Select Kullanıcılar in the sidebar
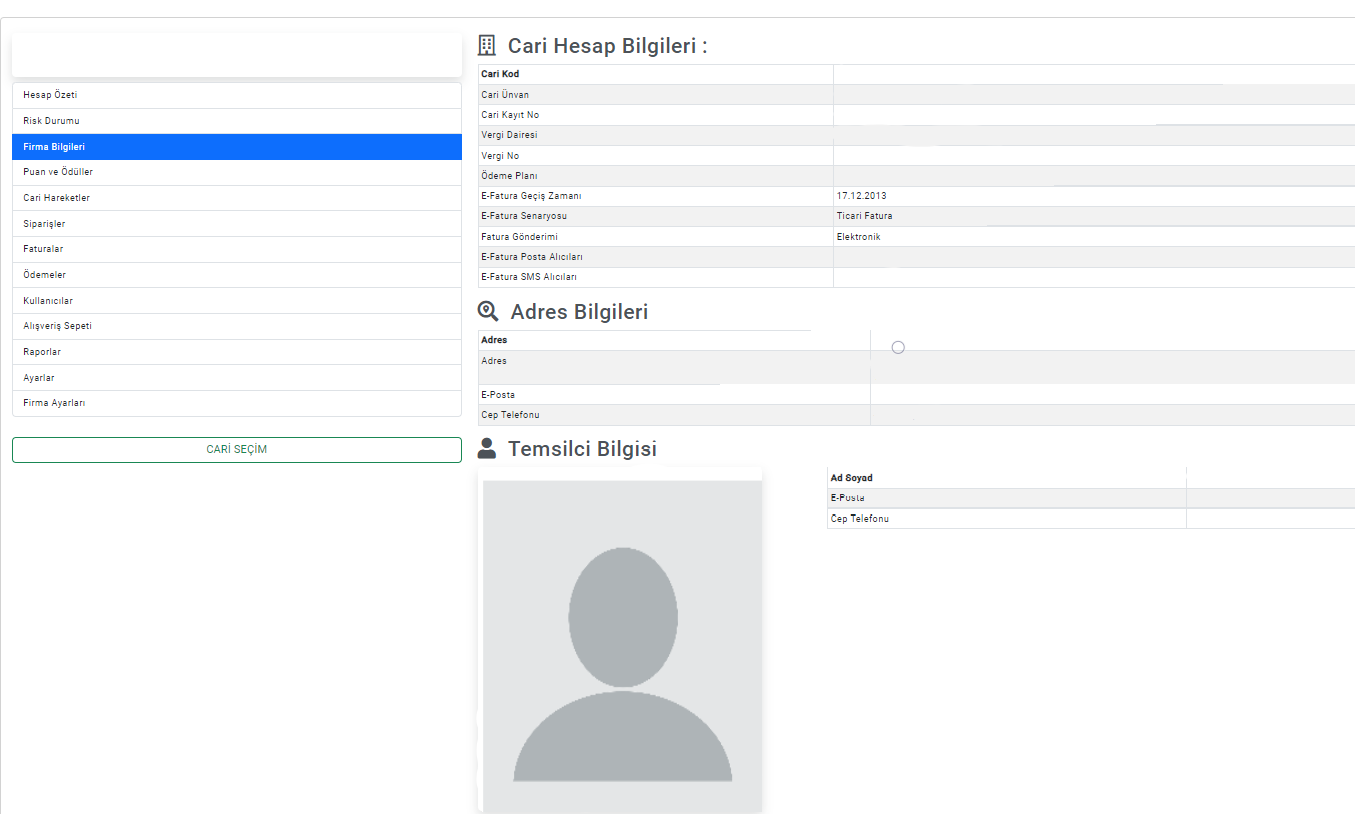Screen dimensions: 1355x826 click(x=236, y=301)
